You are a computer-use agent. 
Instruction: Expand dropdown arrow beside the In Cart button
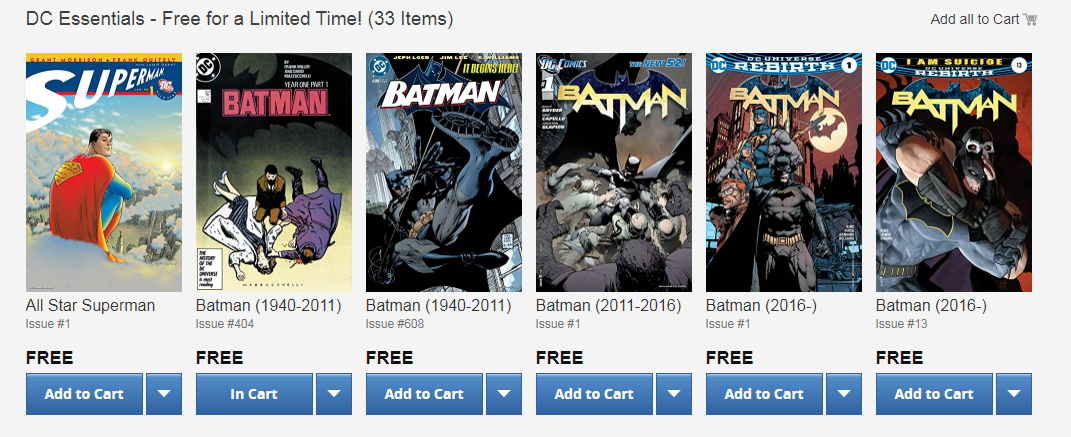tap(333, 394)
